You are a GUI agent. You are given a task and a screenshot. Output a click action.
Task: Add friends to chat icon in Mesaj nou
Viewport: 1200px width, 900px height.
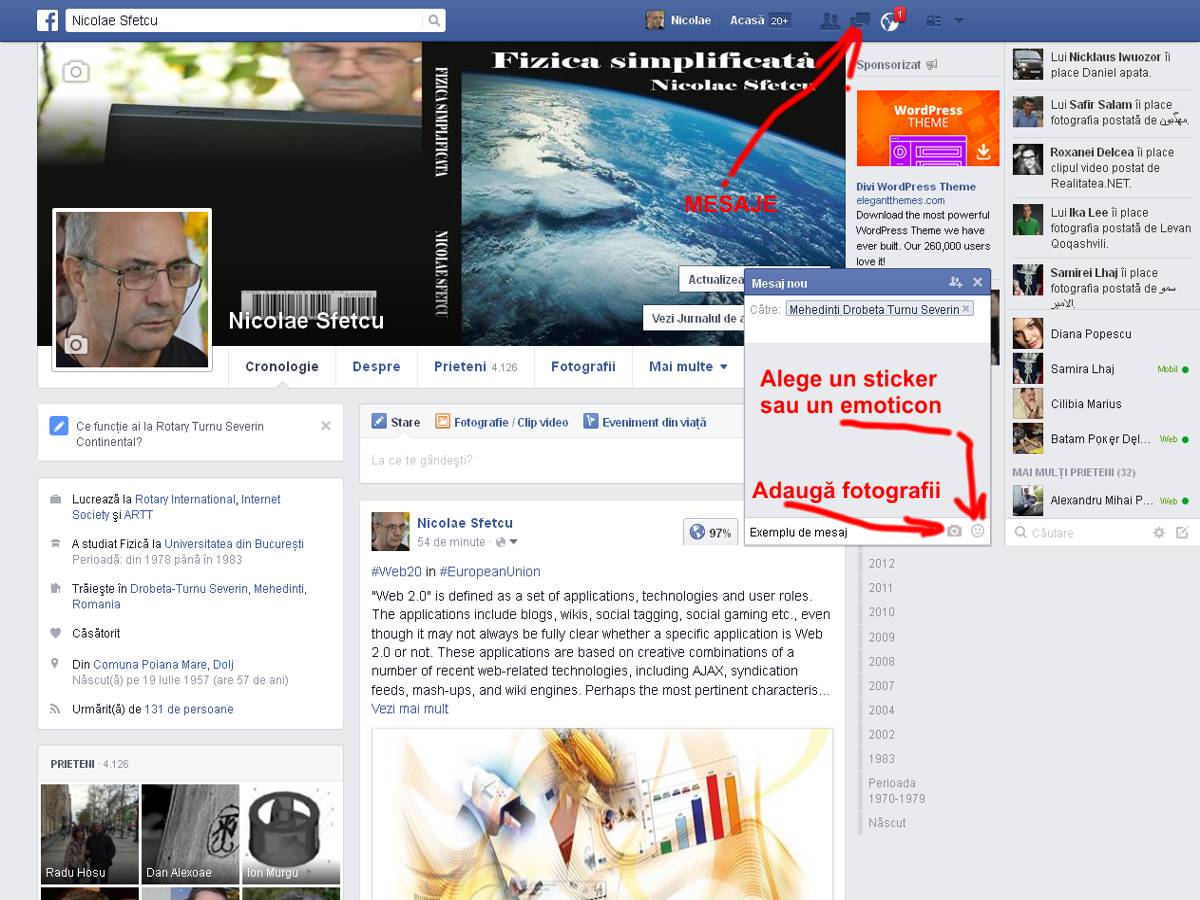point(956,283)
